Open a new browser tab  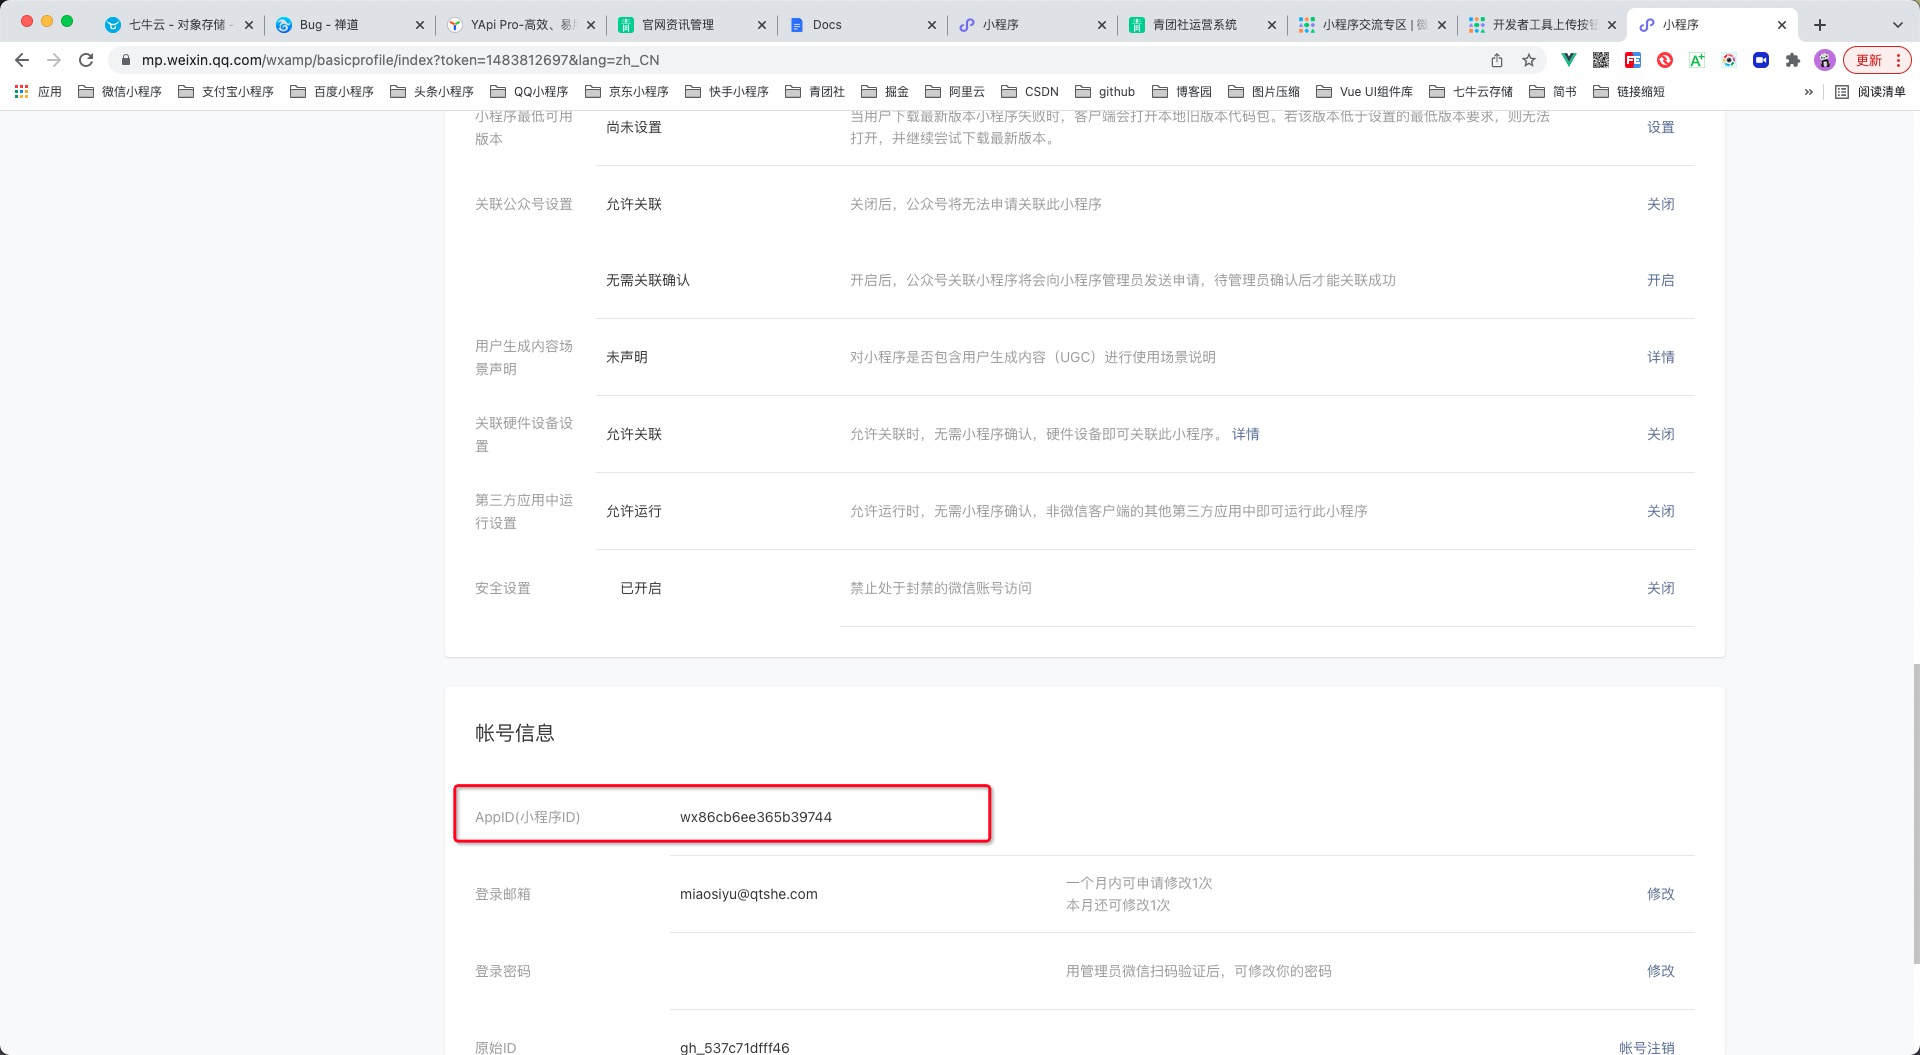pyautogui.click(x=1820, y=25)
